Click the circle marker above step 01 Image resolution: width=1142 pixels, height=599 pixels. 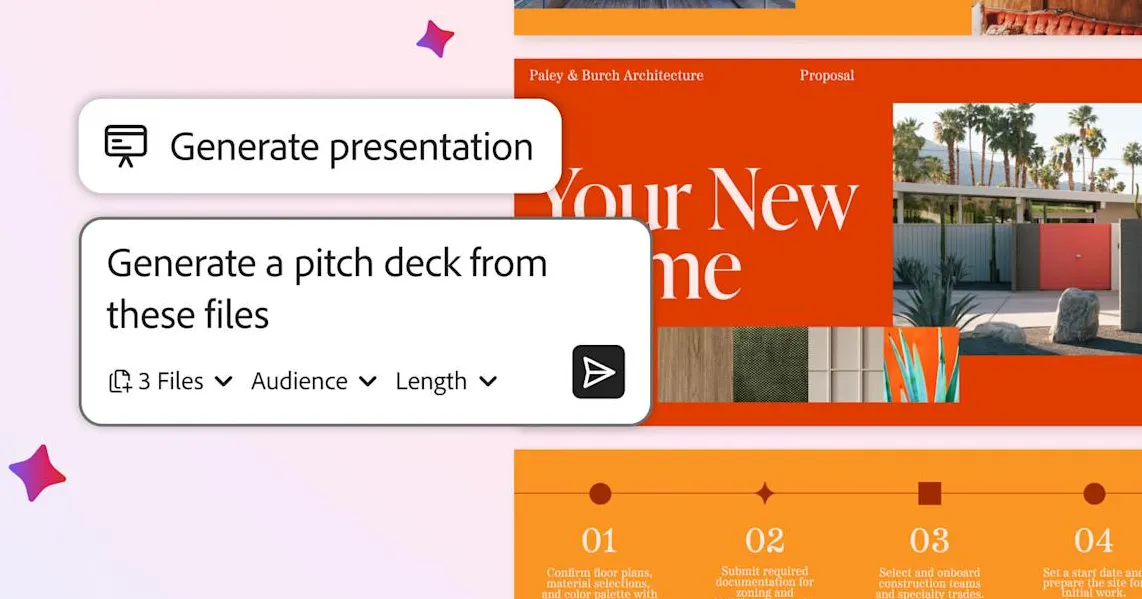click(599, 492)
